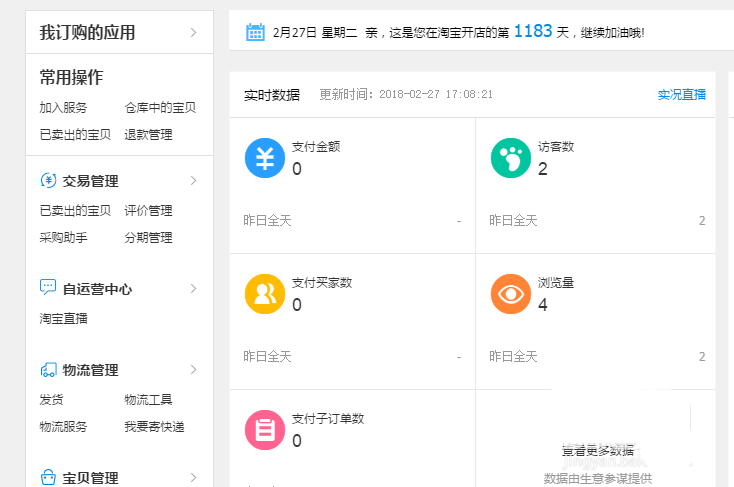The height and width of the screenshot is (487, 734).
Task: Open the 评价管理 menu entry
Action: pyautogui.click(x=148, y=210)
